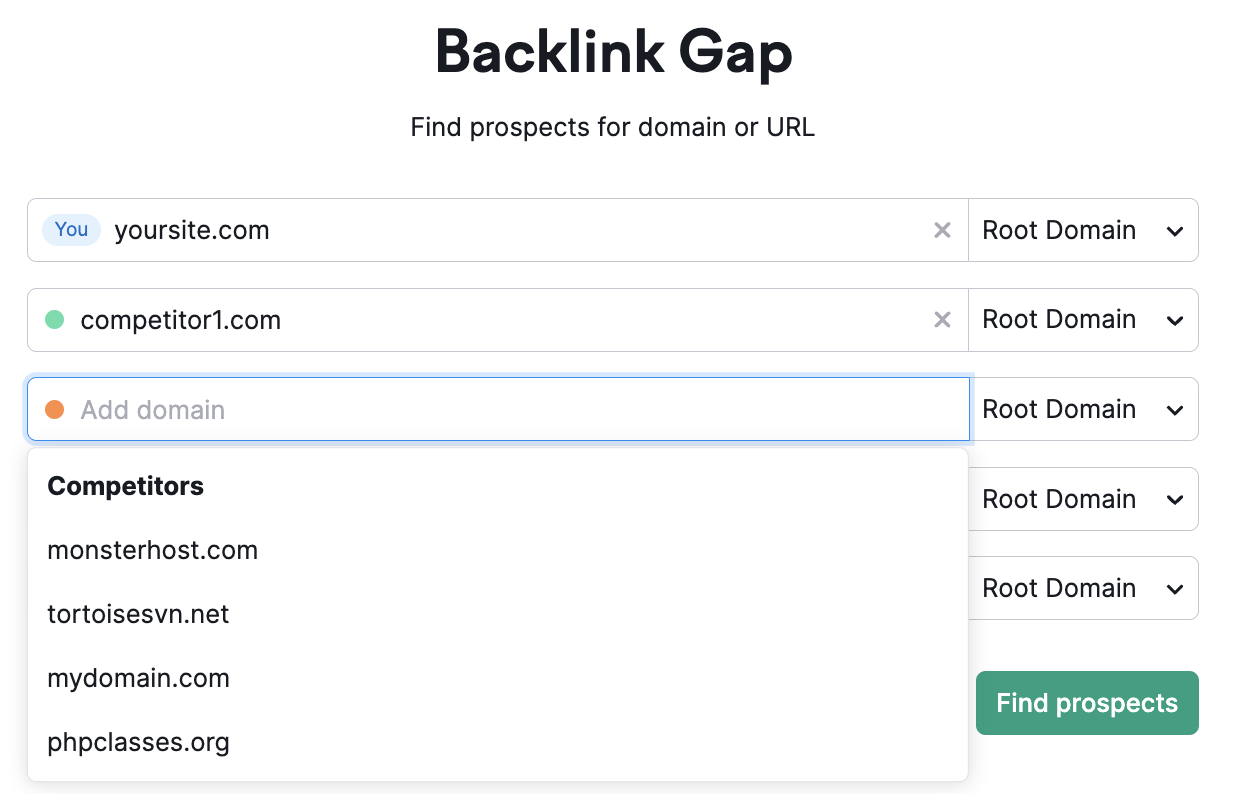Screen dimensions: 1252x794
Task: Click the Find prospects button
Action: pos(1087,703)
